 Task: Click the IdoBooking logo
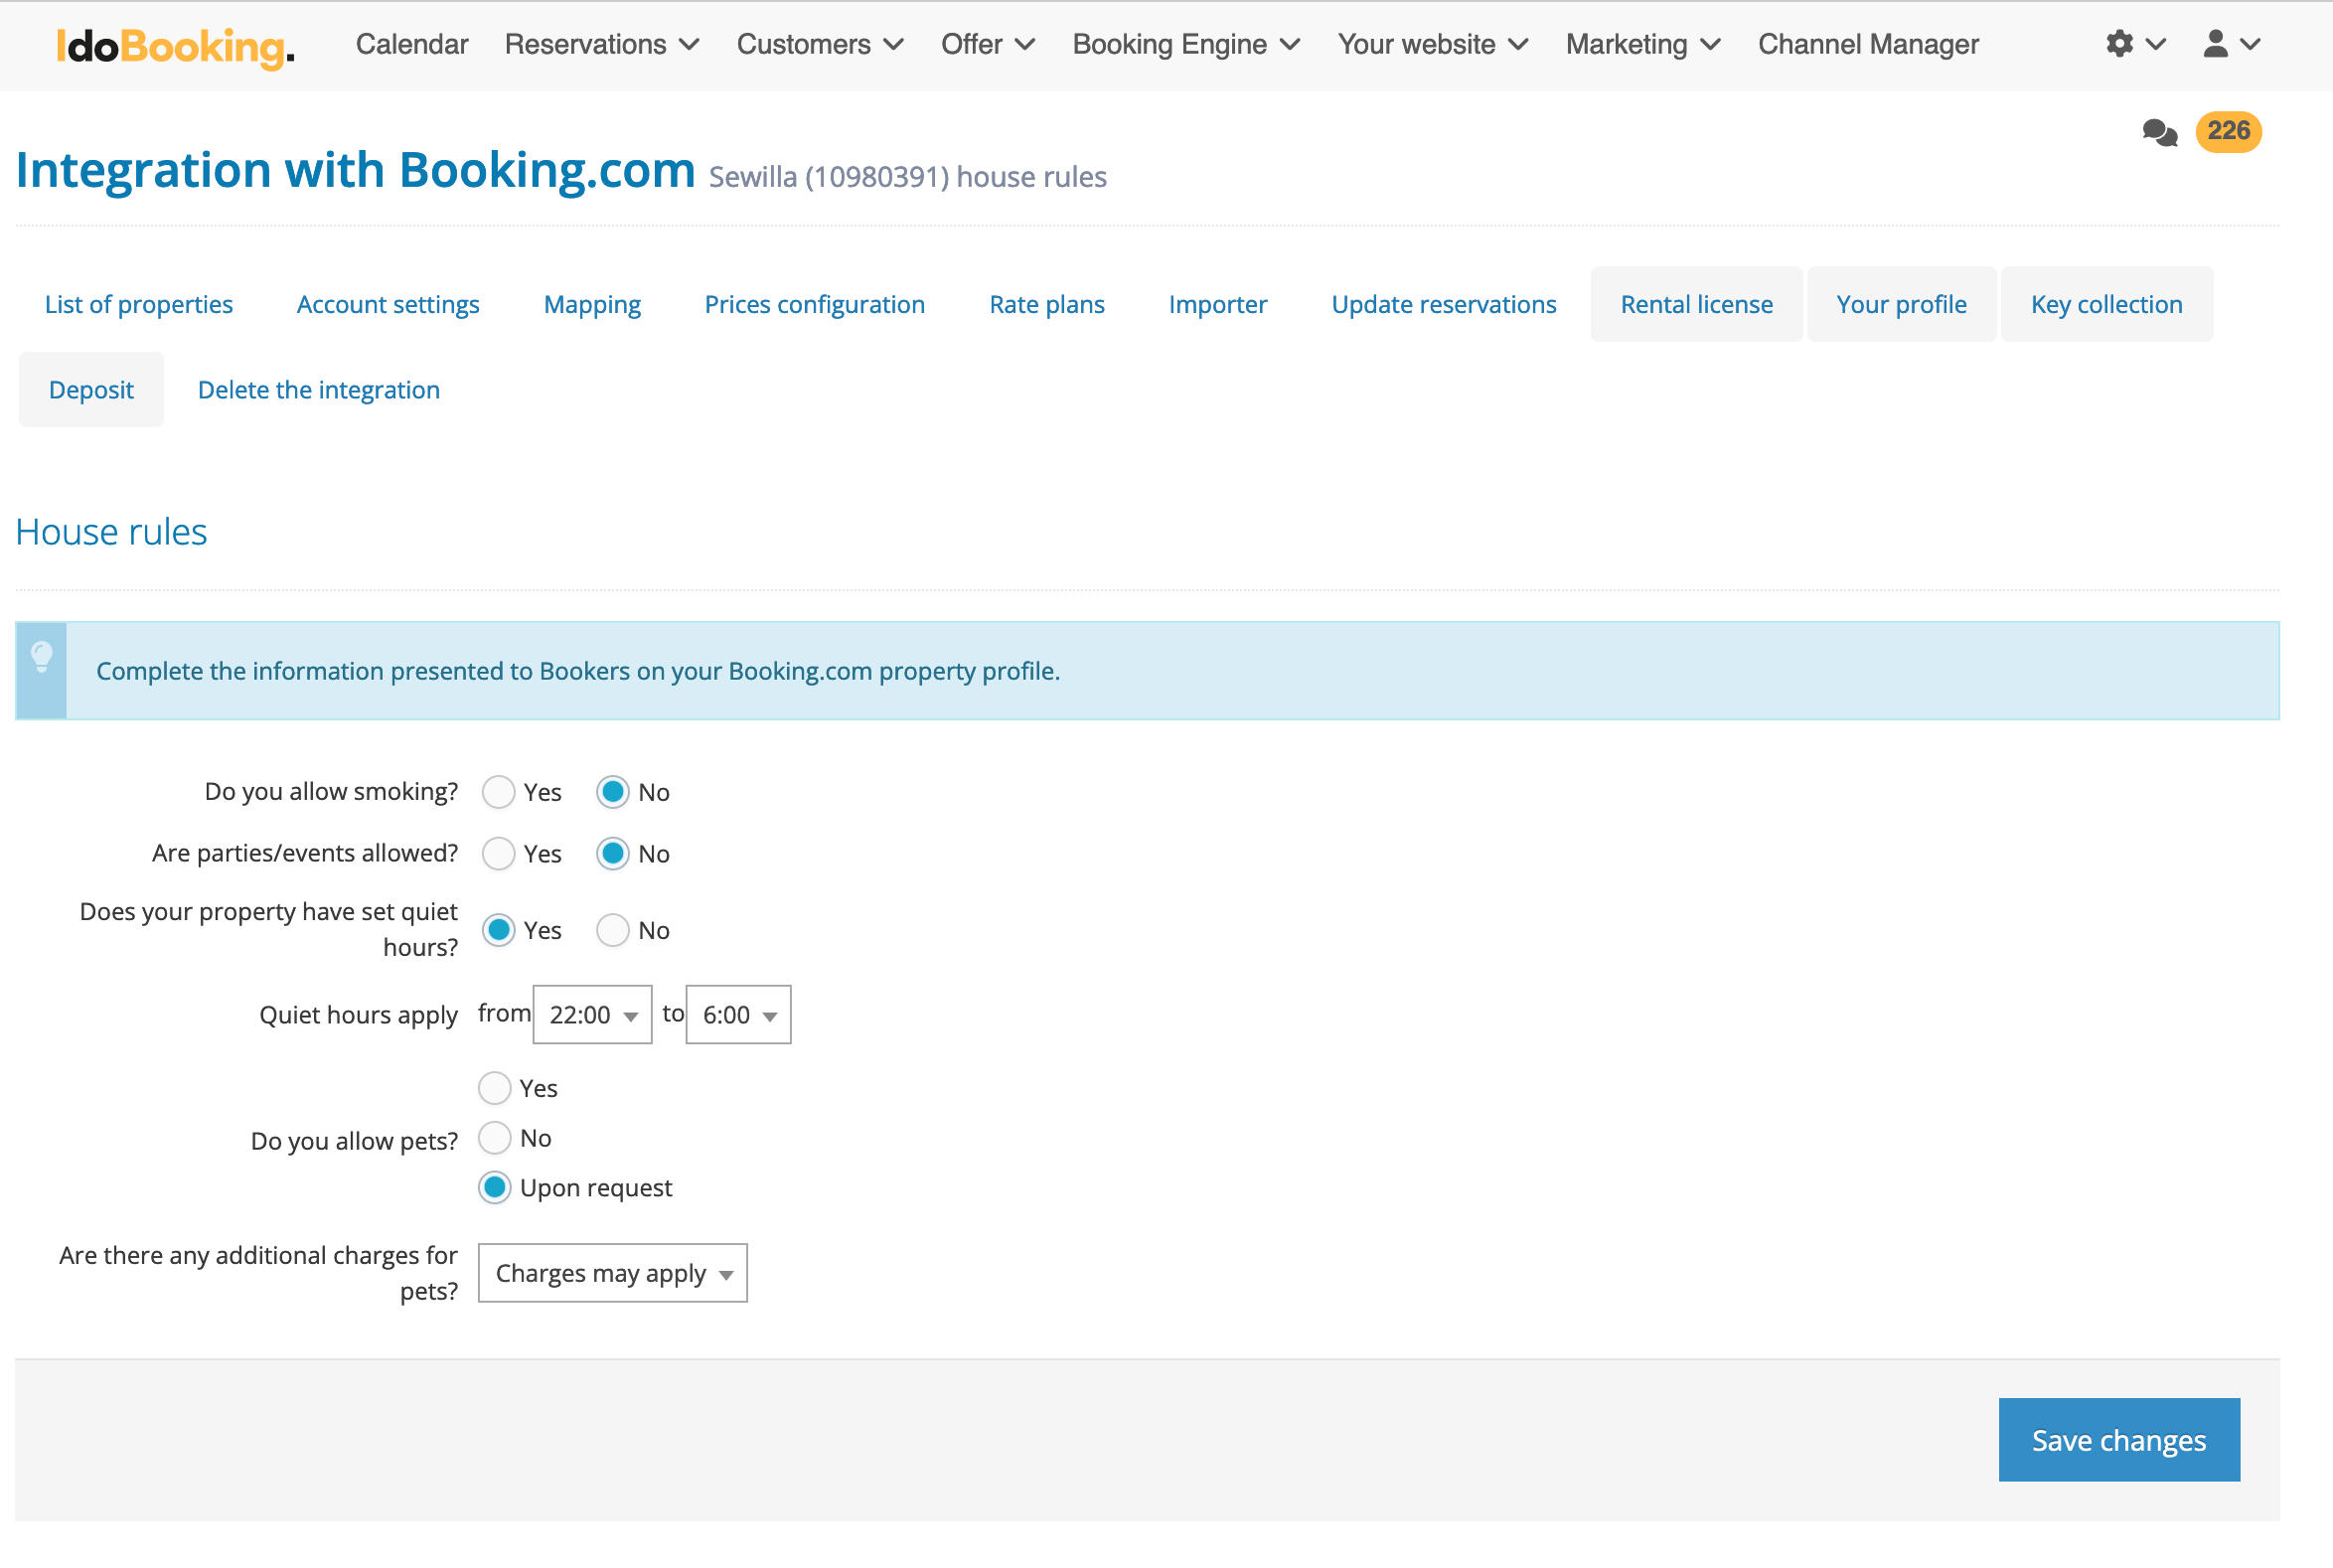pos(175,46)
